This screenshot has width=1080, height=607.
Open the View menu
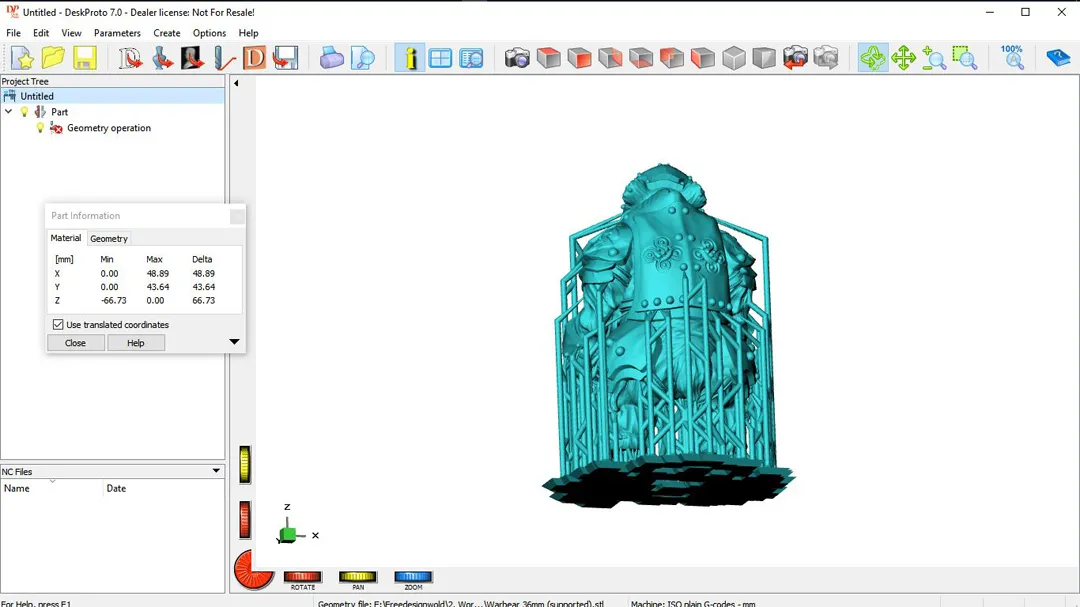(x=71, y=33)
